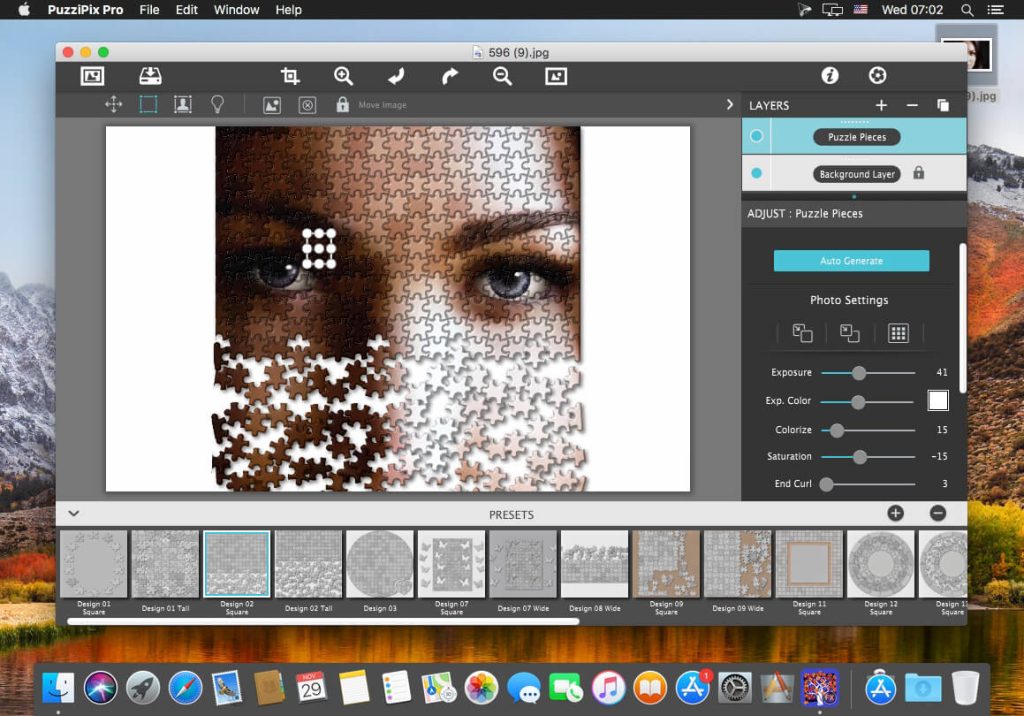
Task: Select the Design 03 preset thumbnail
Action: [x=380, y=565]
